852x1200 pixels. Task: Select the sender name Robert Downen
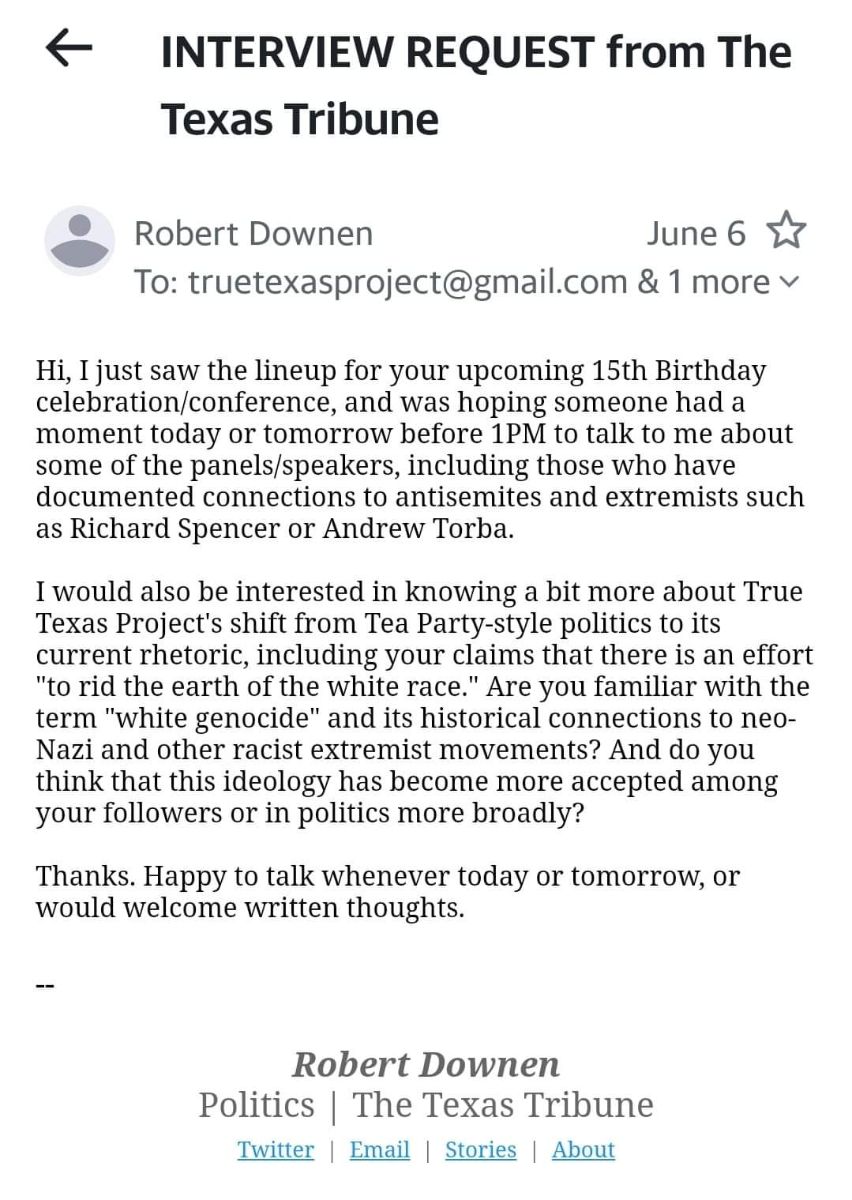[254, 233]
